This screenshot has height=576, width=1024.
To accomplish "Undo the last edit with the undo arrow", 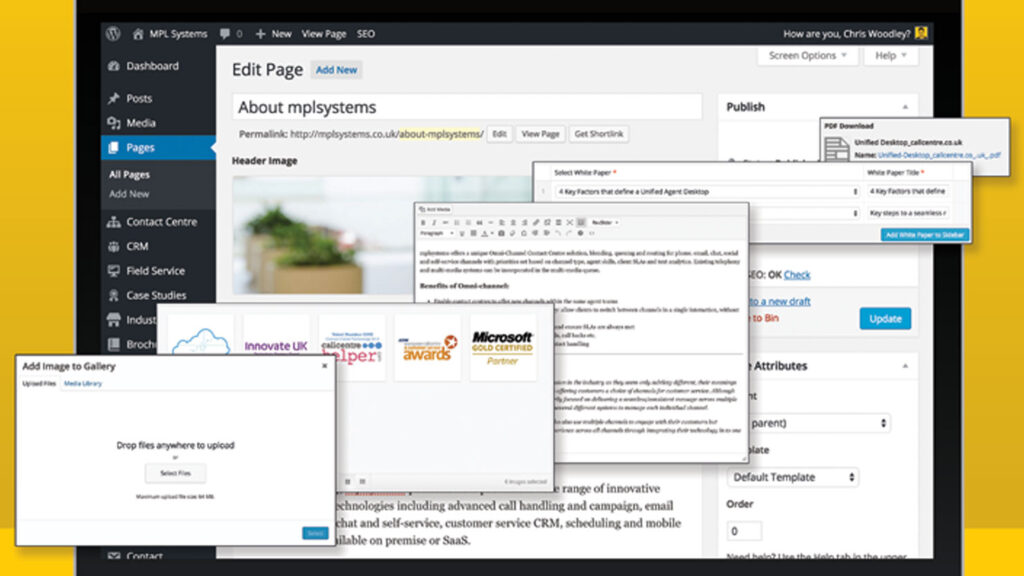I will pos(558,233).
